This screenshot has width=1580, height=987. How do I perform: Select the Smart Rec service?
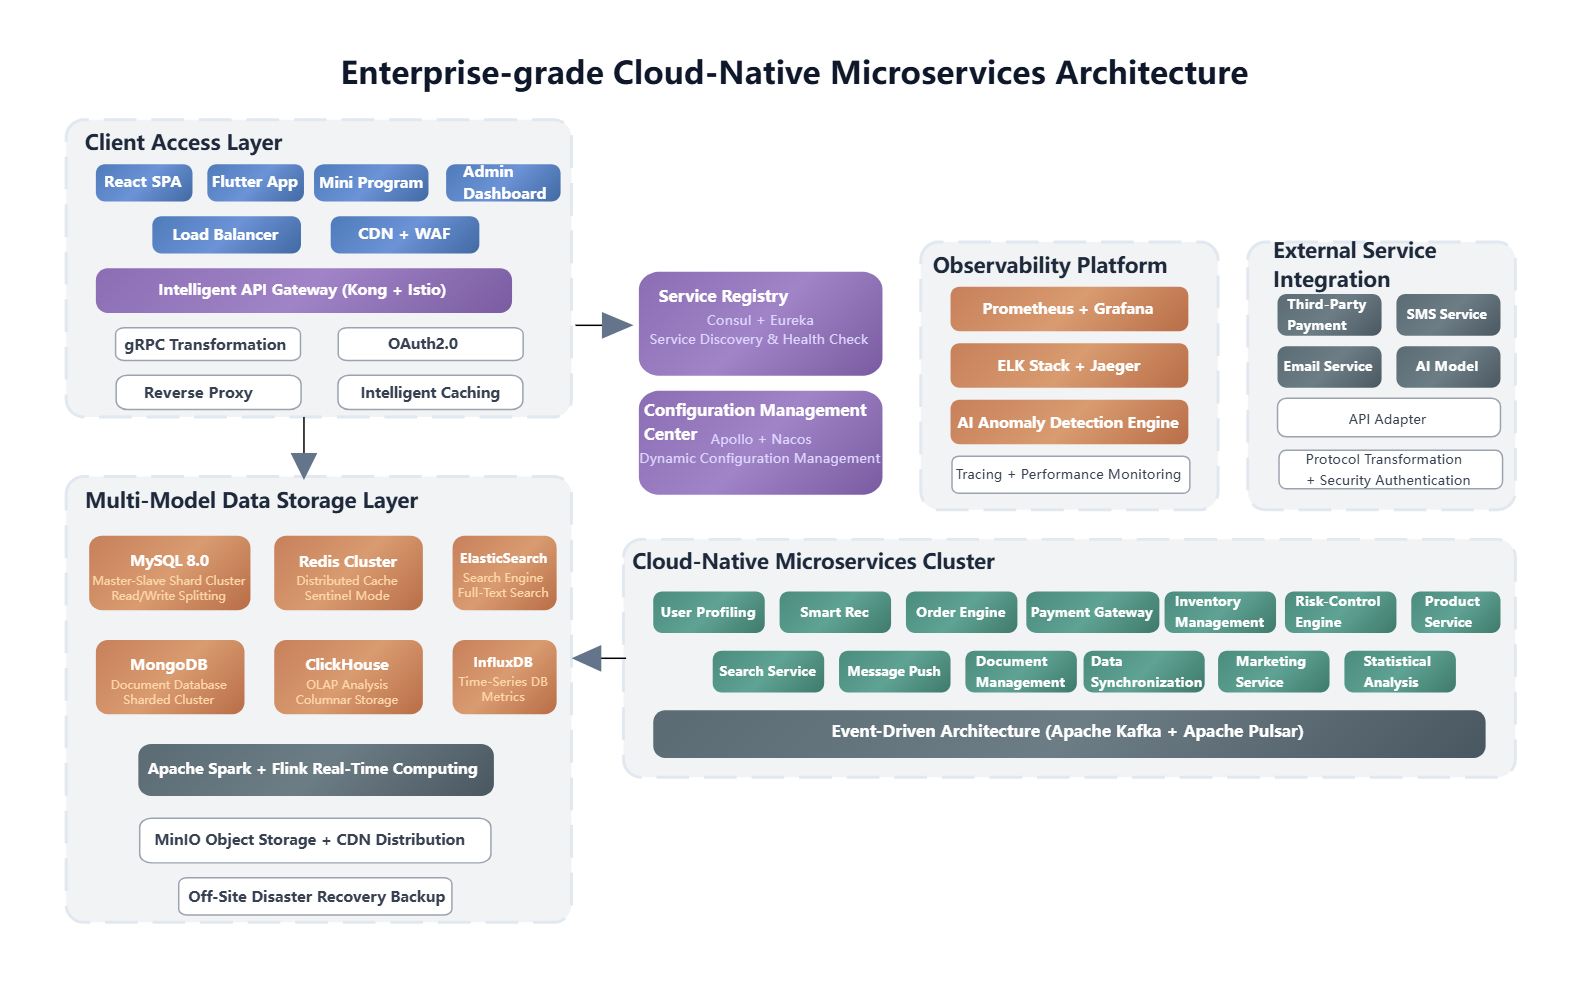coord(835,612)
